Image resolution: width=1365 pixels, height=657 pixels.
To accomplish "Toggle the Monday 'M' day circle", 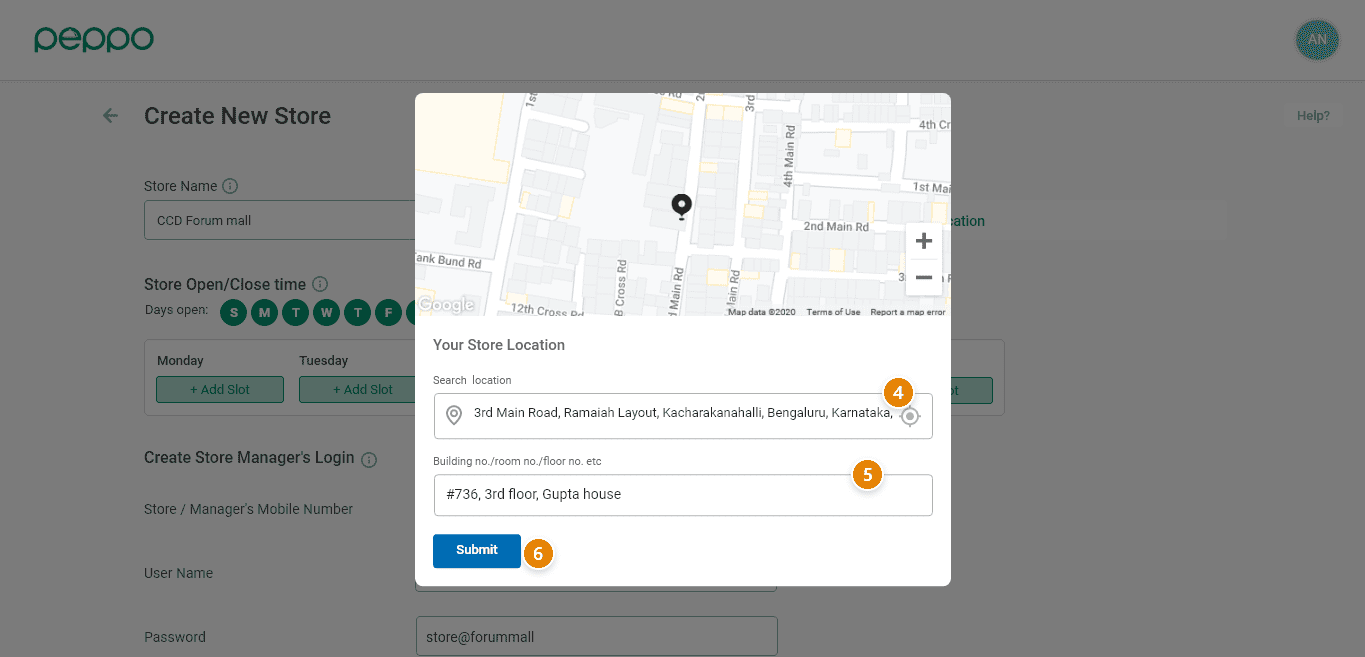I will [265, 313].
